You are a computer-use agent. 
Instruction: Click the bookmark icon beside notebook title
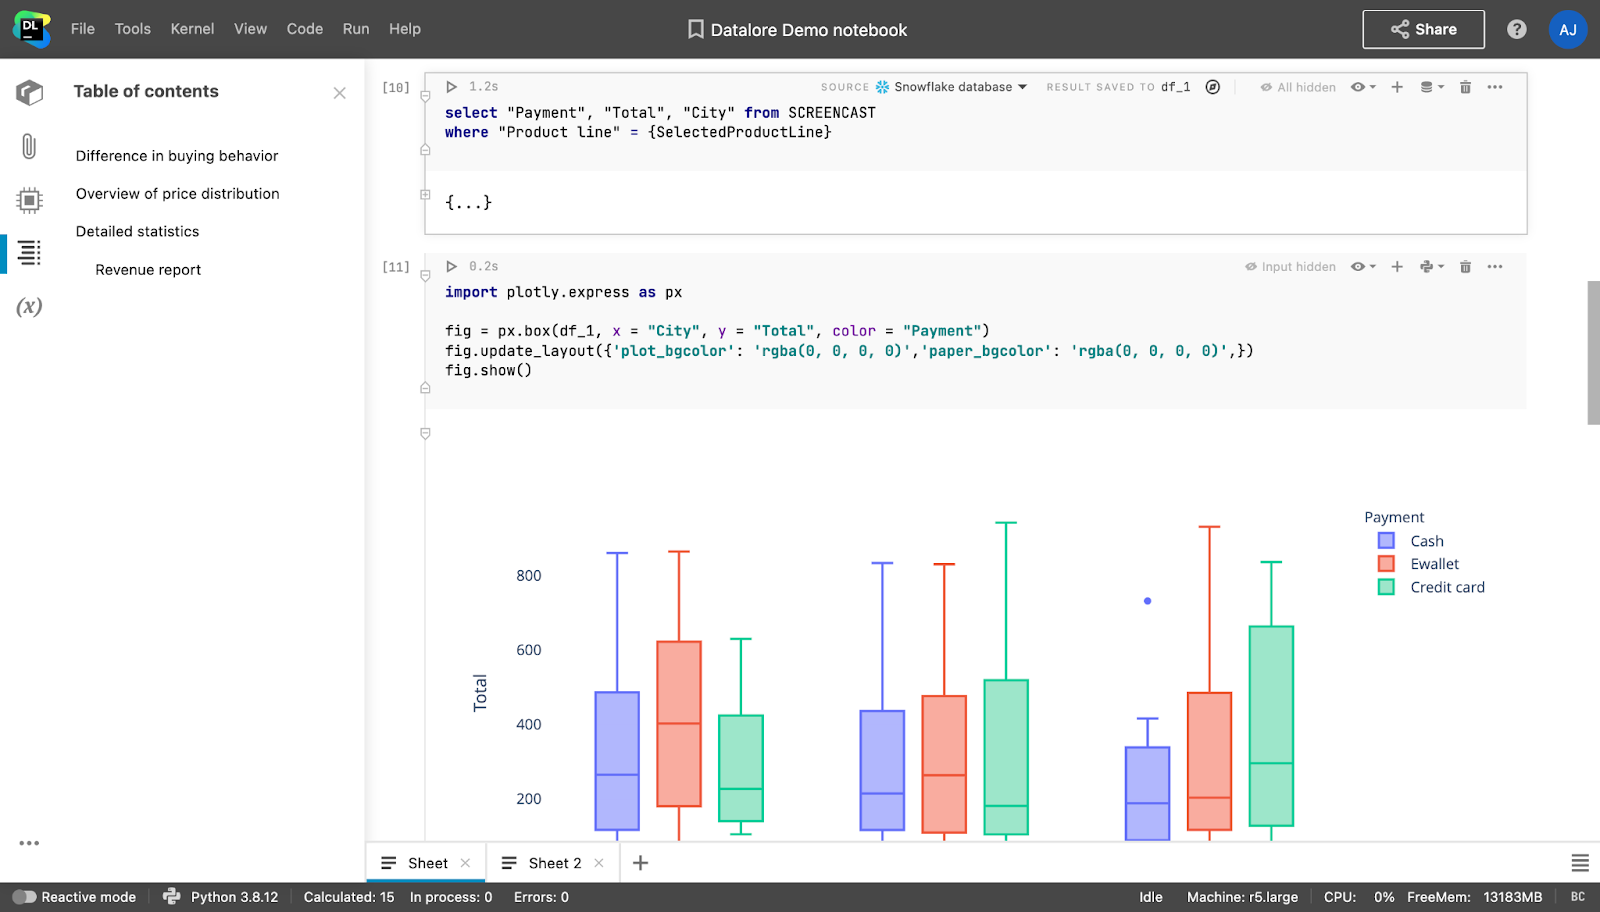coord(696,30)
